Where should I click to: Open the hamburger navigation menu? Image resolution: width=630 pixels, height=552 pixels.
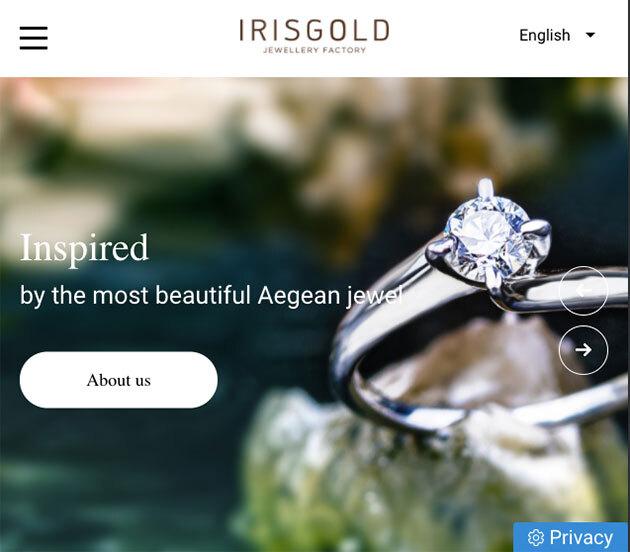34,38
